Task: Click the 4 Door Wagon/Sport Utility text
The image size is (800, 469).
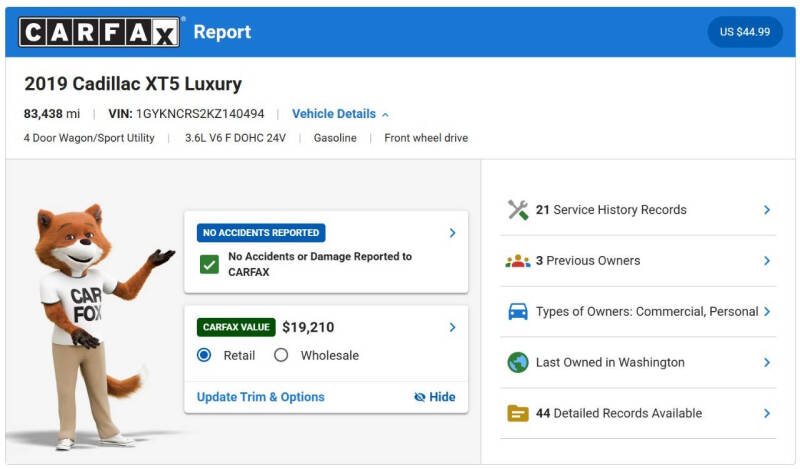Action: tap(89, 138)
